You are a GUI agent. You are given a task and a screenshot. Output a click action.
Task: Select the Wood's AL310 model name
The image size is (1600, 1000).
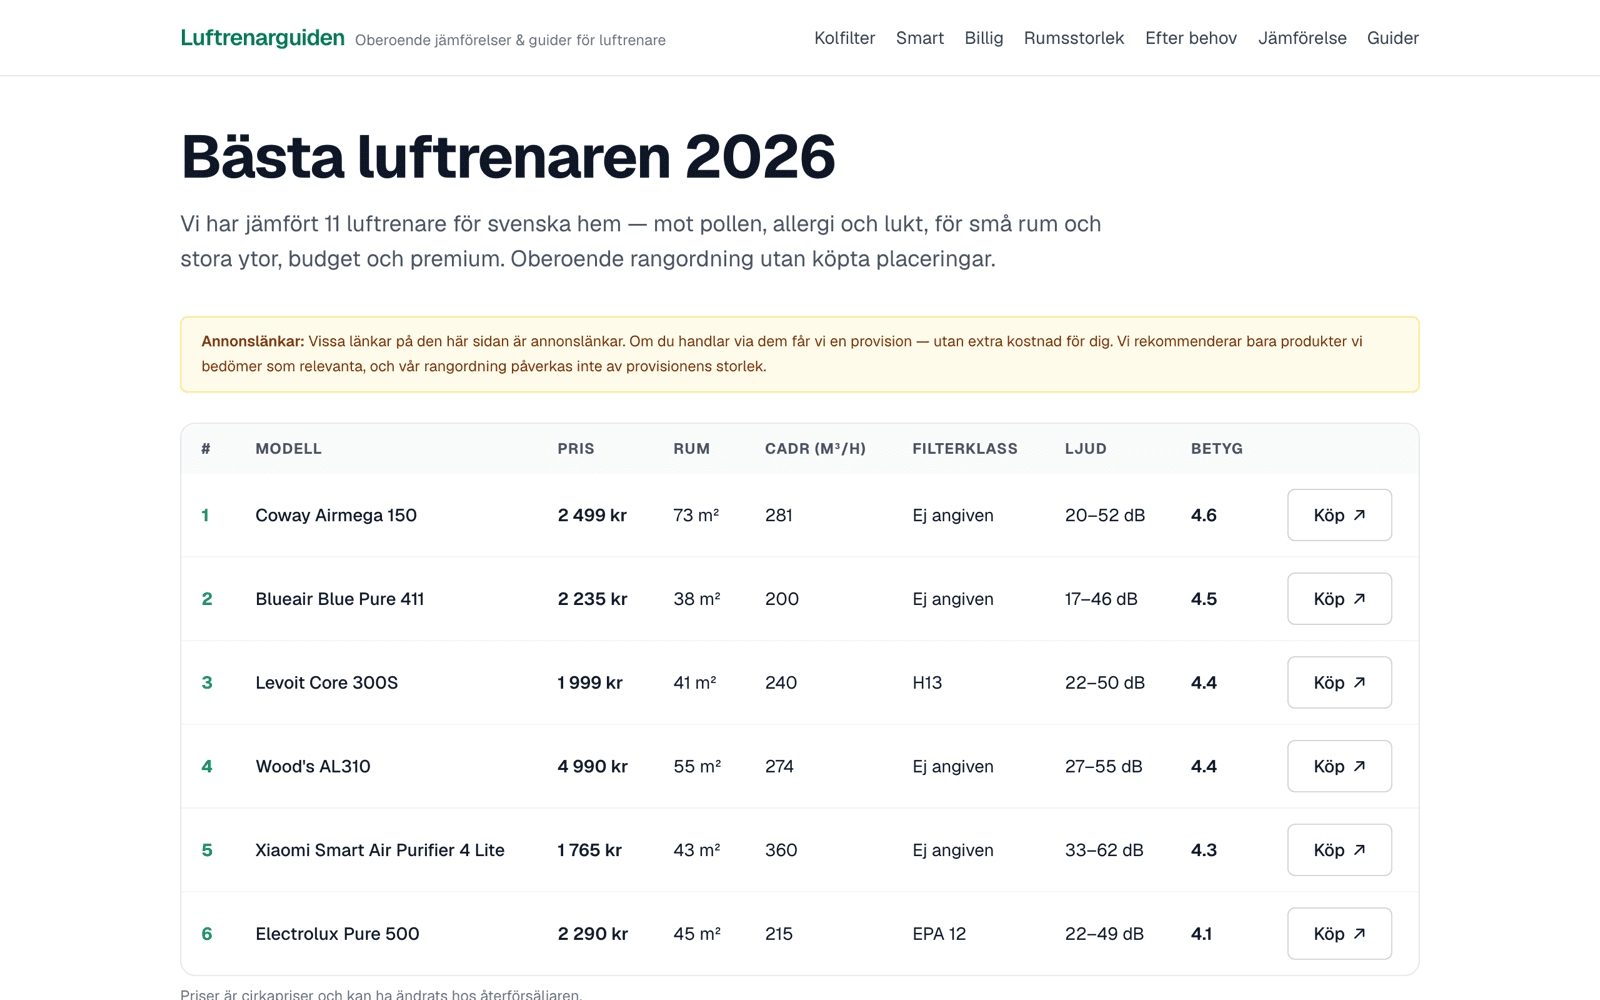coord(312,766)
